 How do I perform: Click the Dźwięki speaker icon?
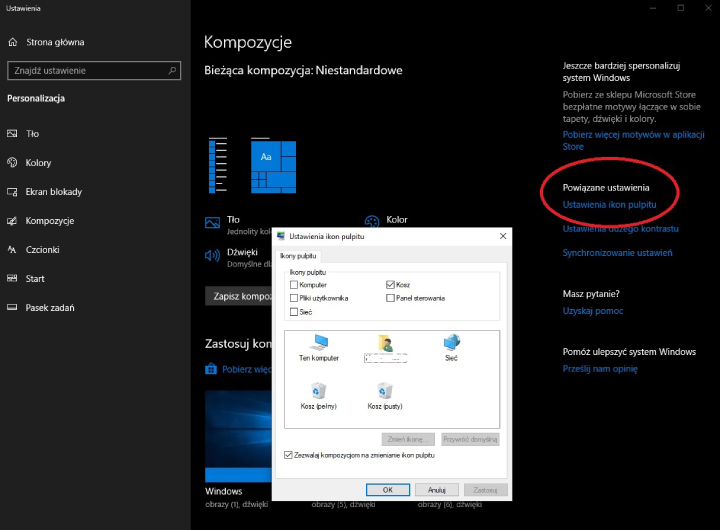pyautogui.click(x=212, y=255)
